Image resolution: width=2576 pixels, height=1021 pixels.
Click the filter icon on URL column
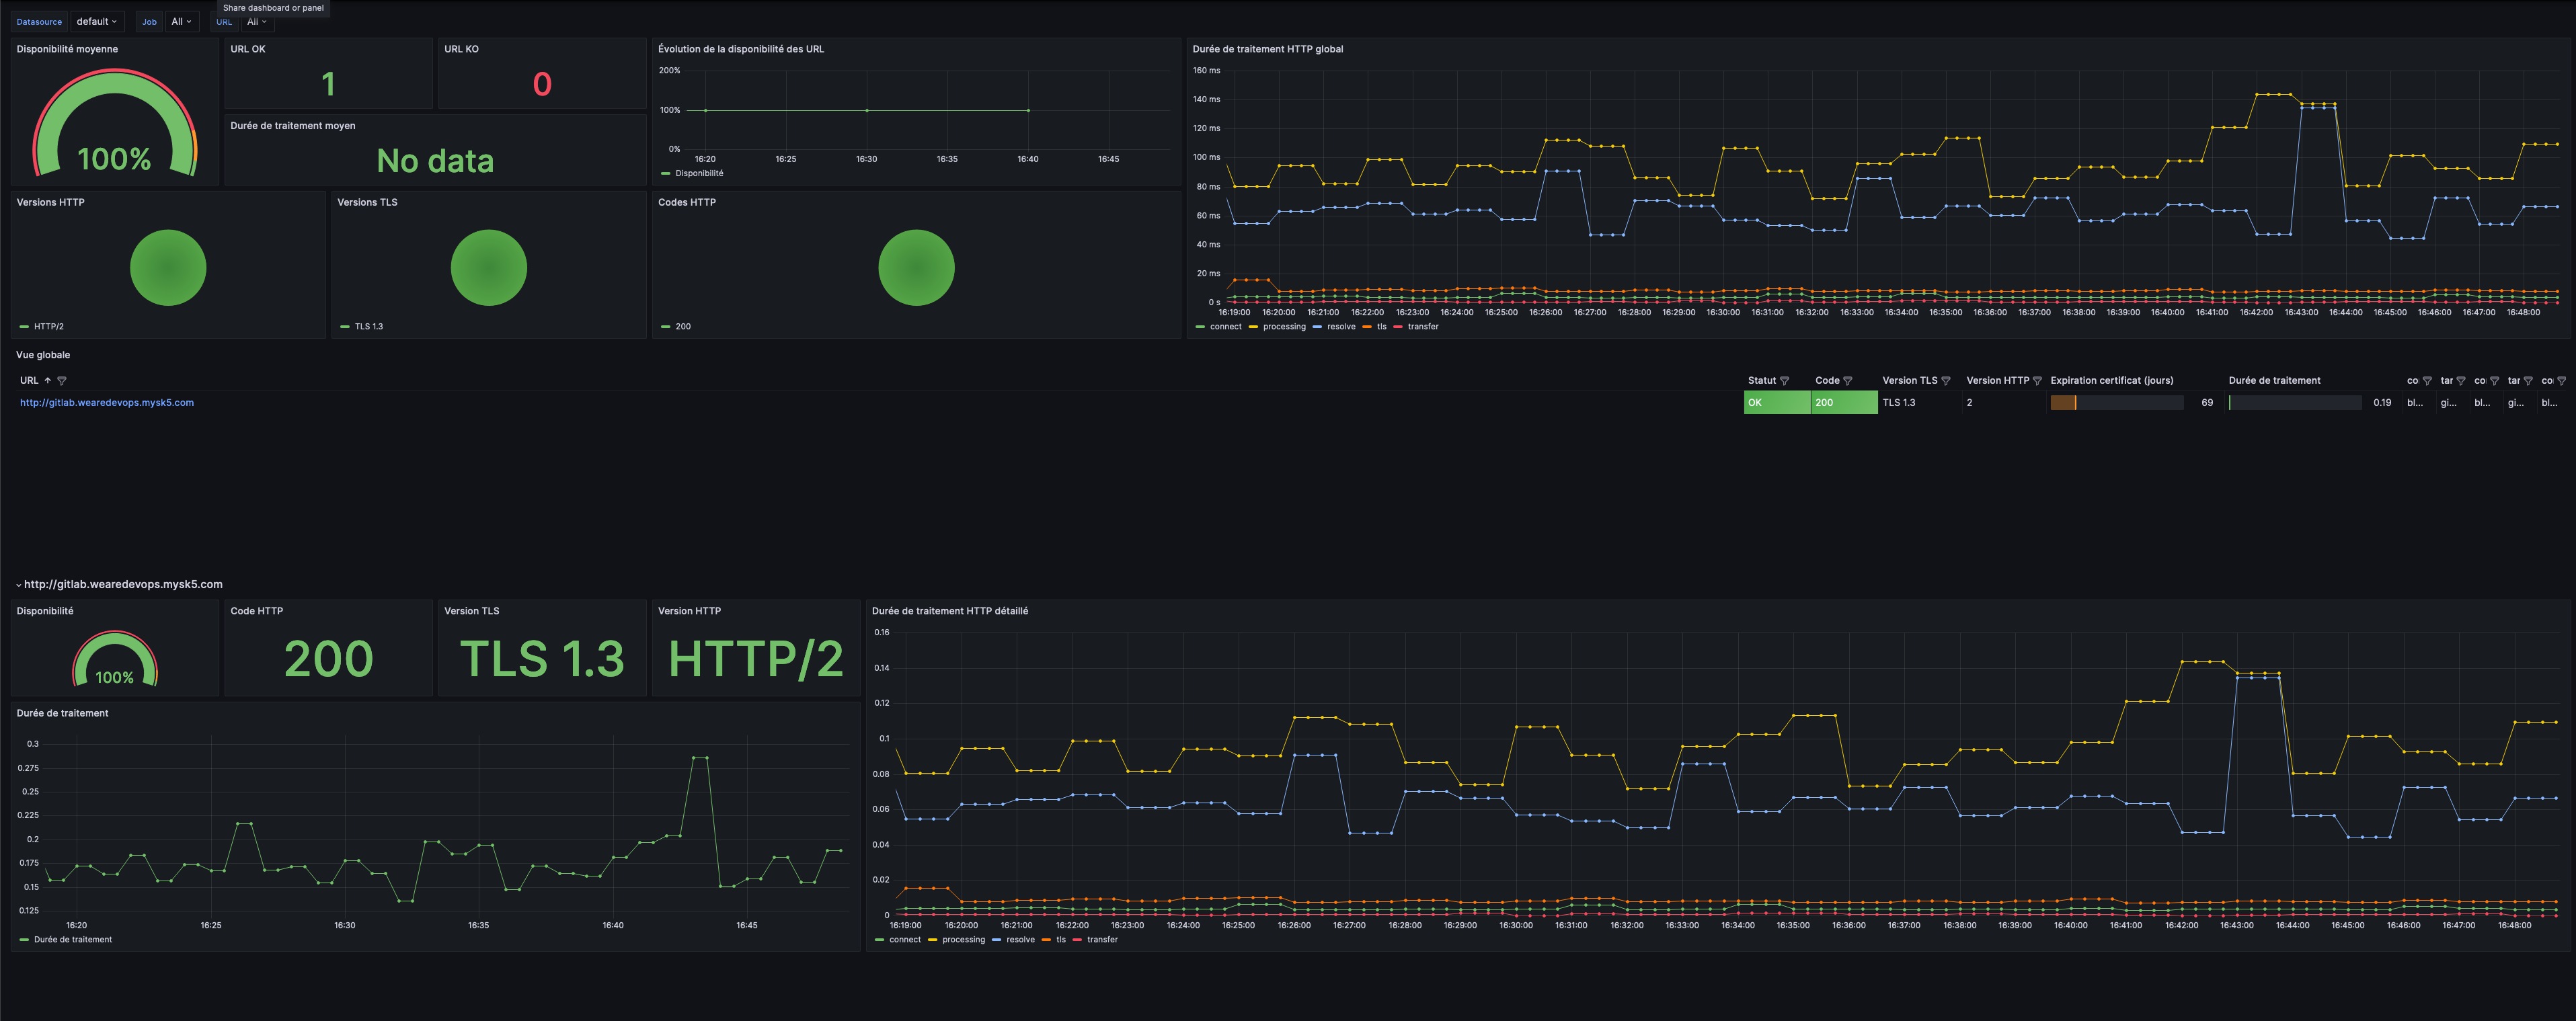[x=62, y=381]
